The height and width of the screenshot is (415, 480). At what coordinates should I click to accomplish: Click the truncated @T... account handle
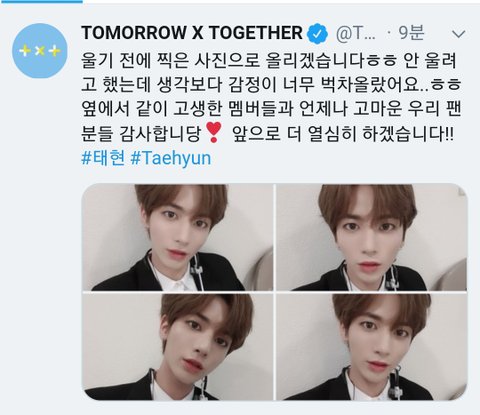coord(356,33)
